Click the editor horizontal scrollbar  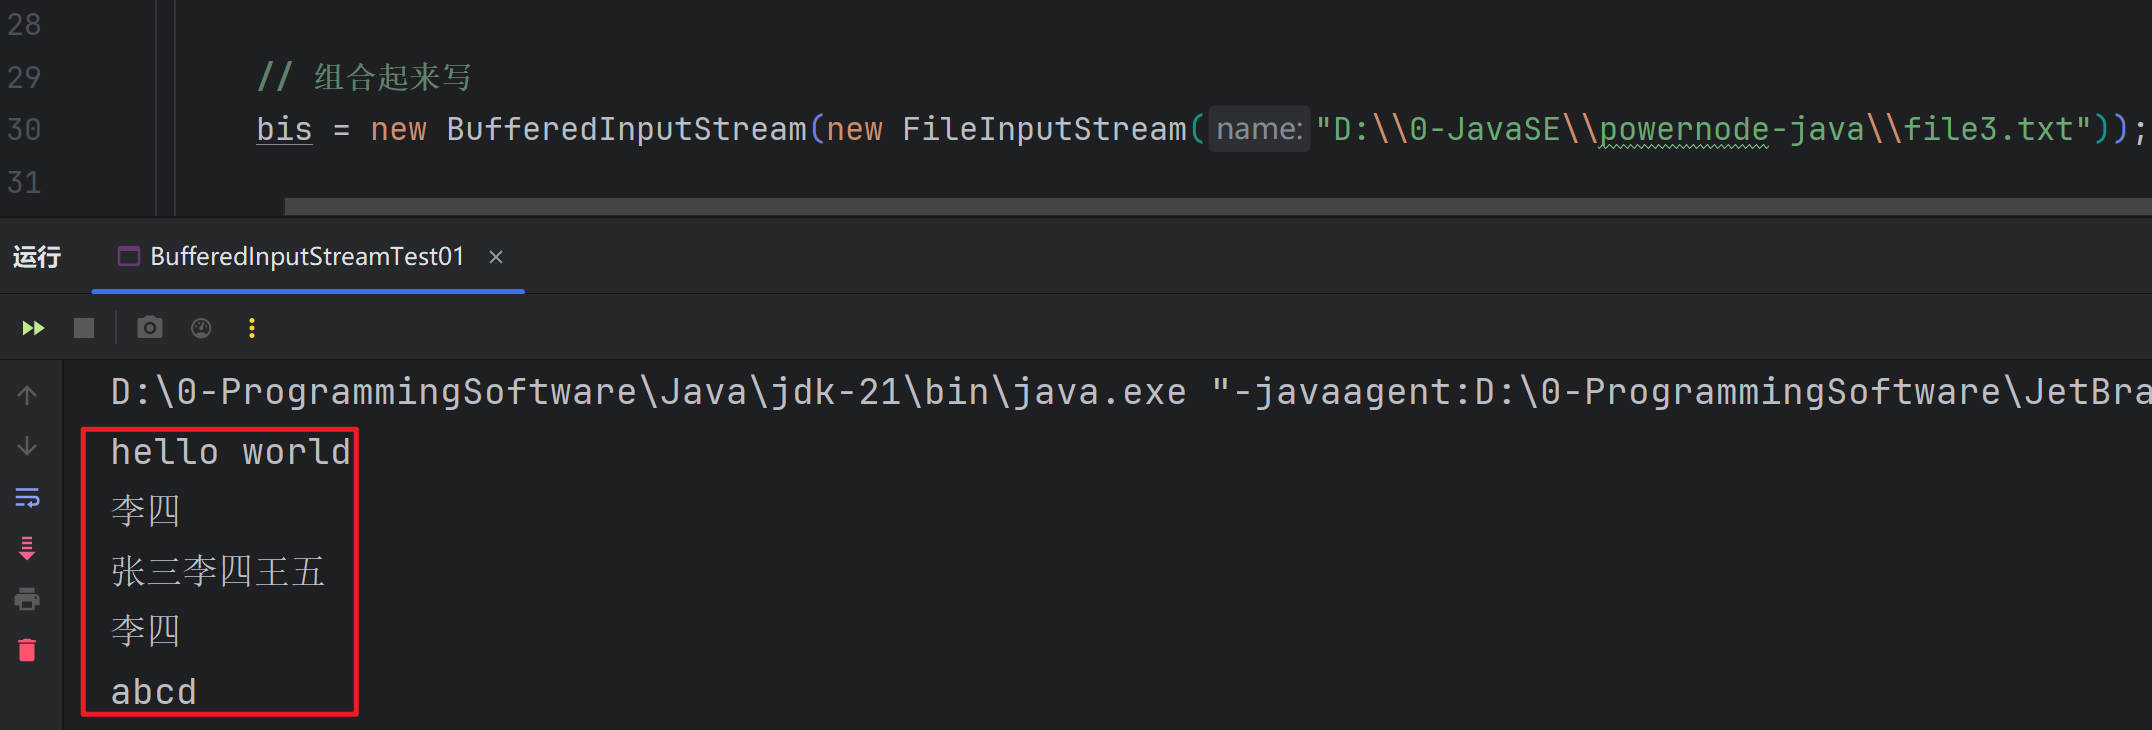pos(1200,206)
